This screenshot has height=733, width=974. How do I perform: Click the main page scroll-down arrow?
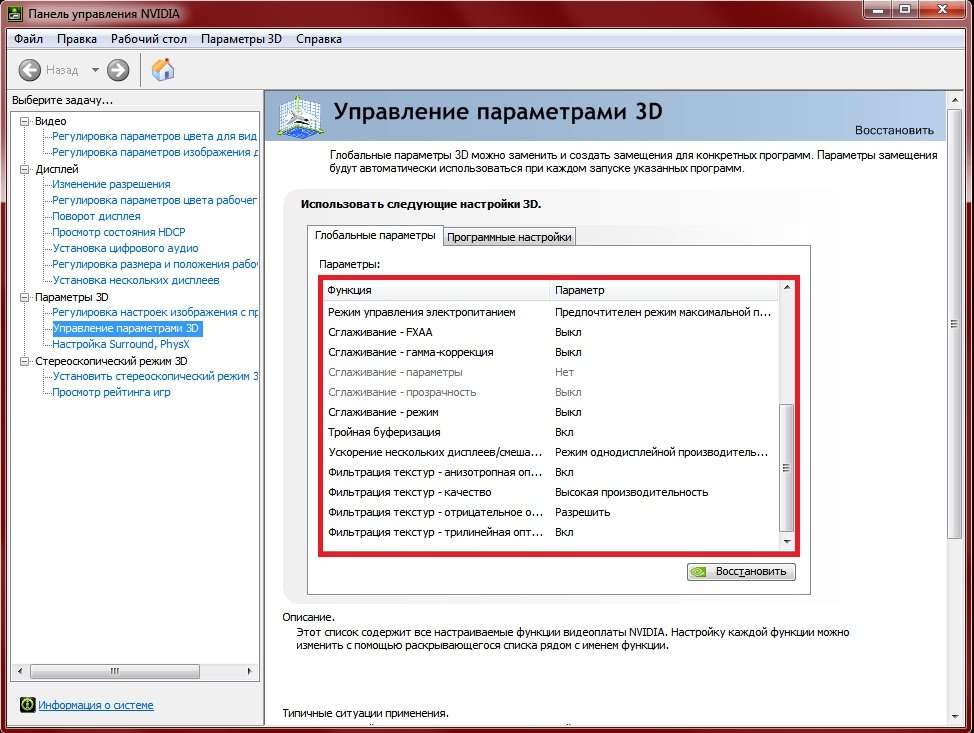point(955,717)
